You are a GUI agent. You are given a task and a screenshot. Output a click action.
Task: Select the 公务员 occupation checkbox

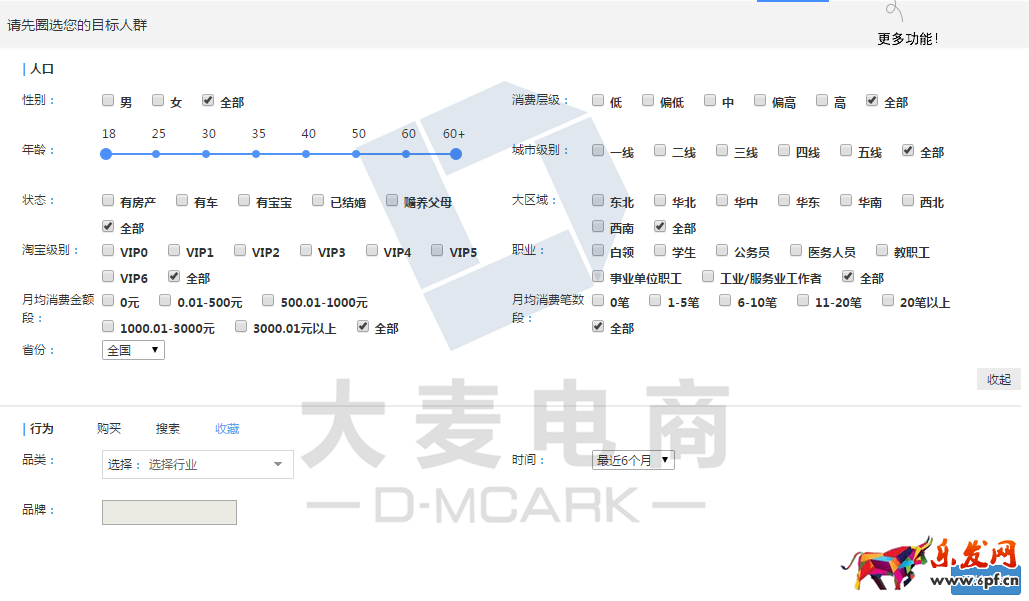coord(722,250)
